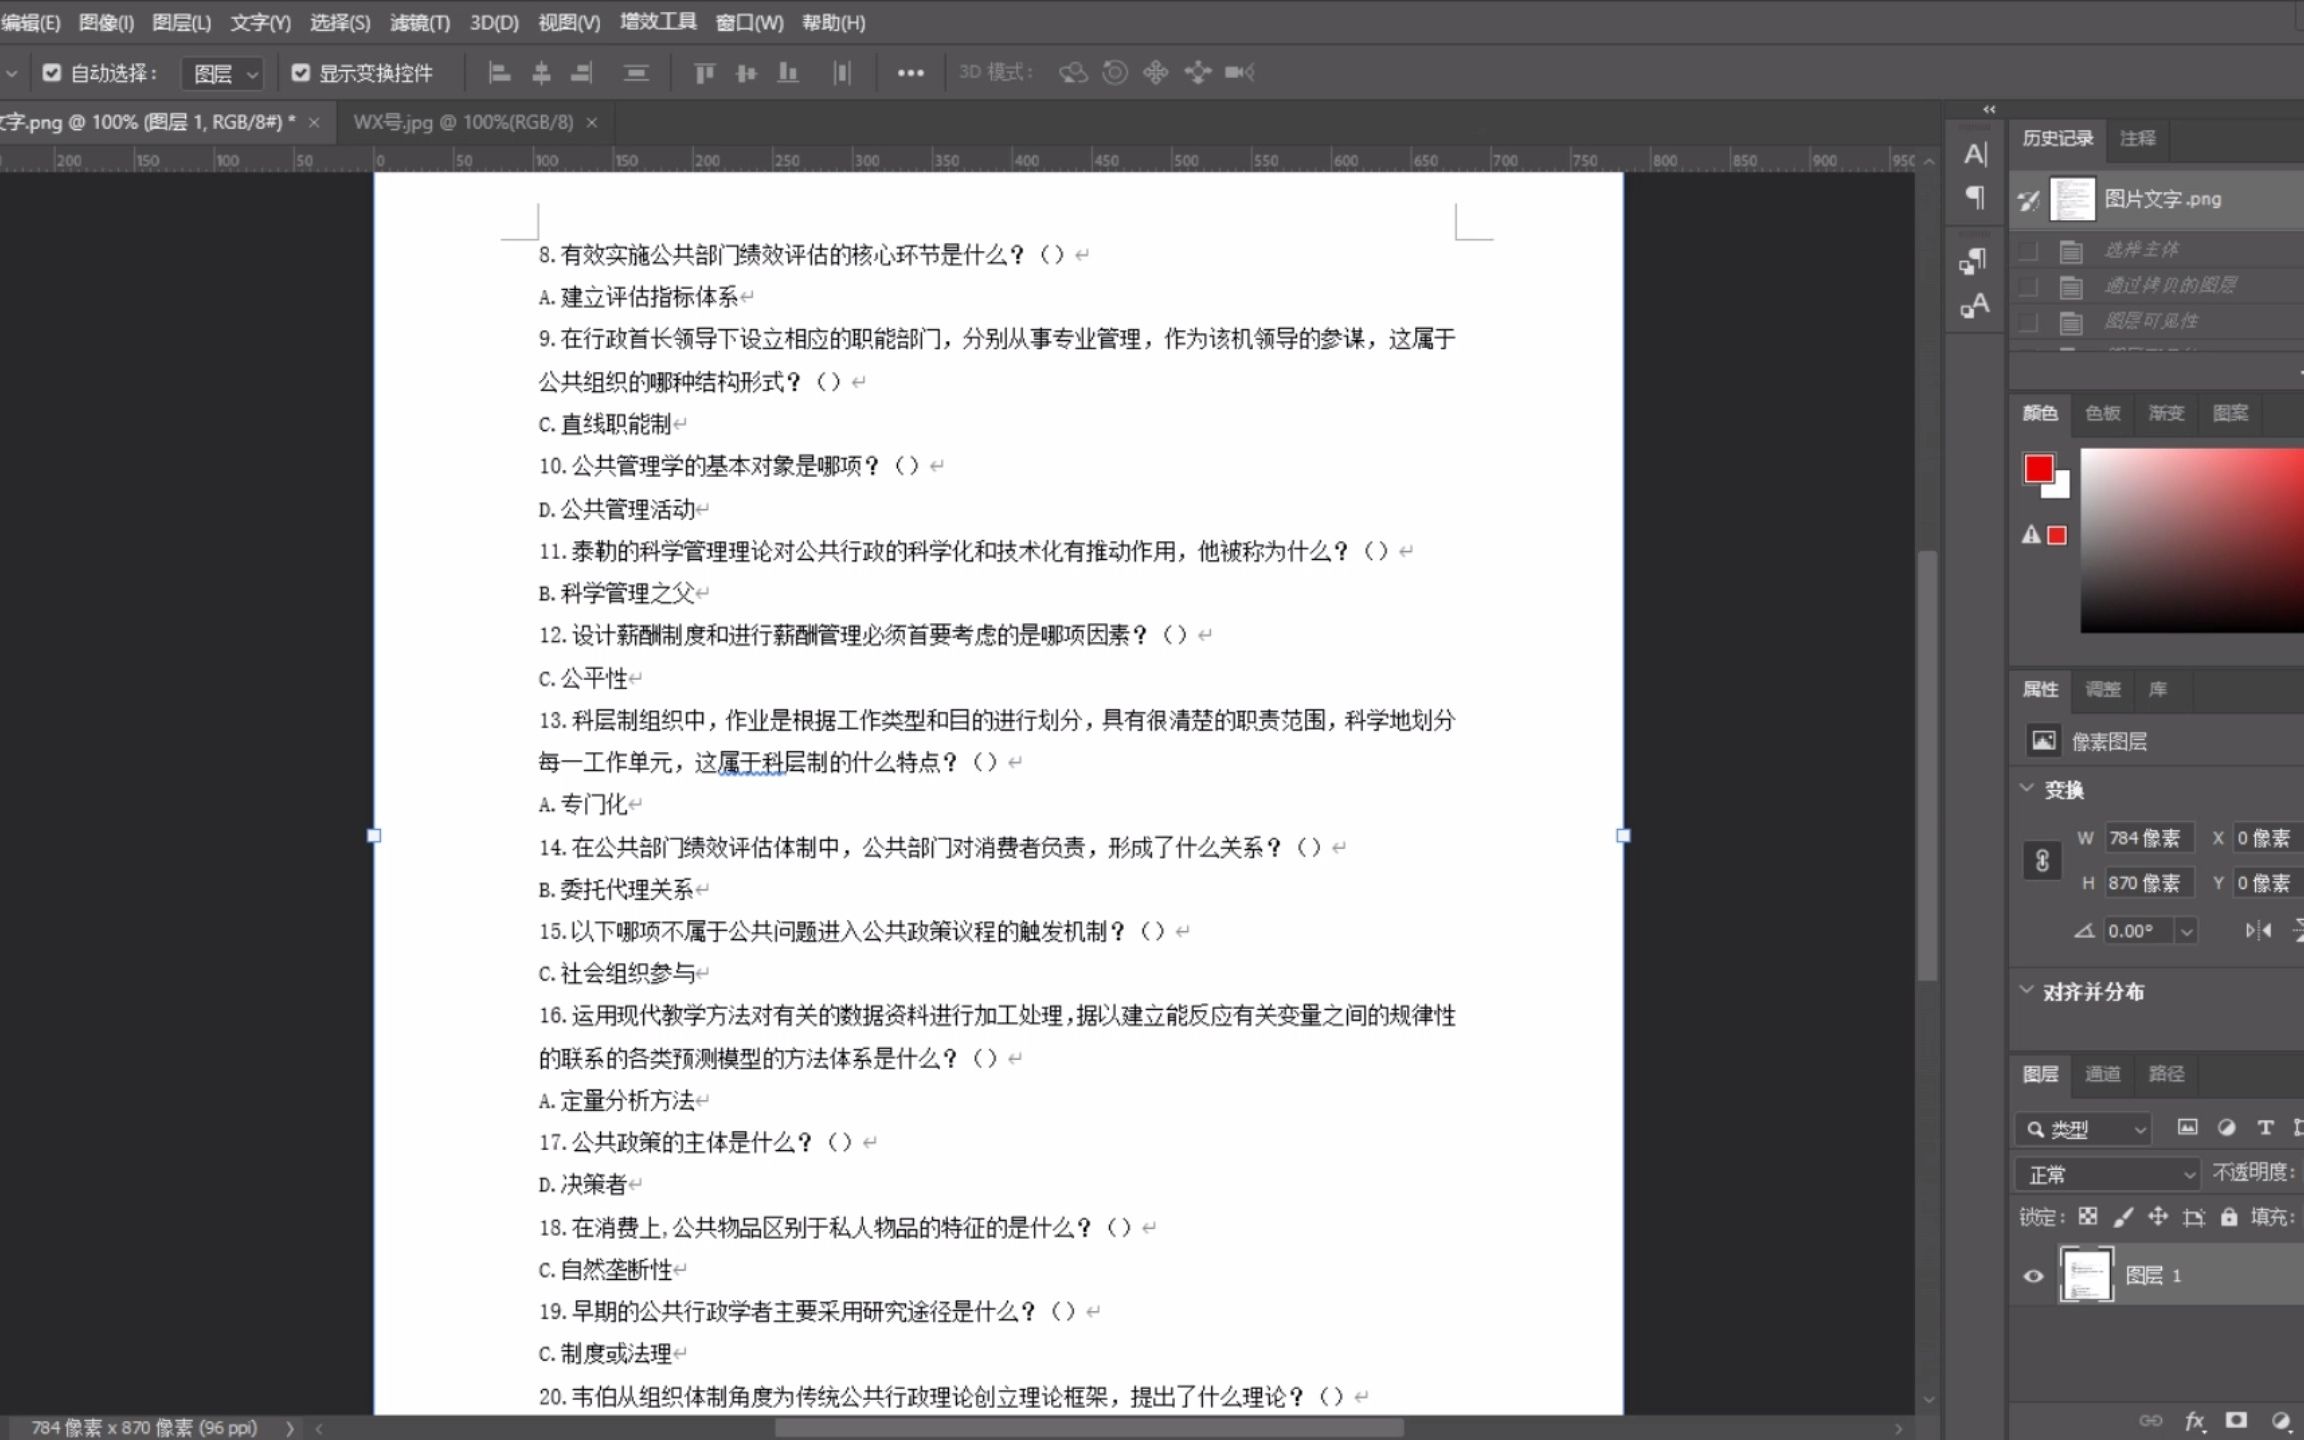The image size is (2304, 1440).
Task: Align top edges in options bar
Action: click(x=704, y=73)
